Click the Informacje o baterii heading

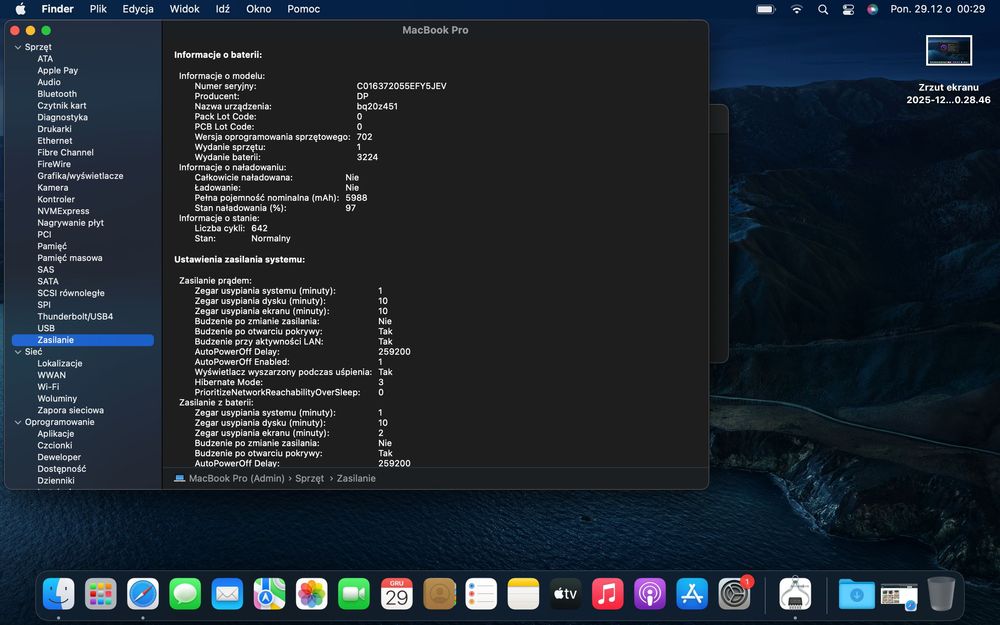tap(218, 55)
